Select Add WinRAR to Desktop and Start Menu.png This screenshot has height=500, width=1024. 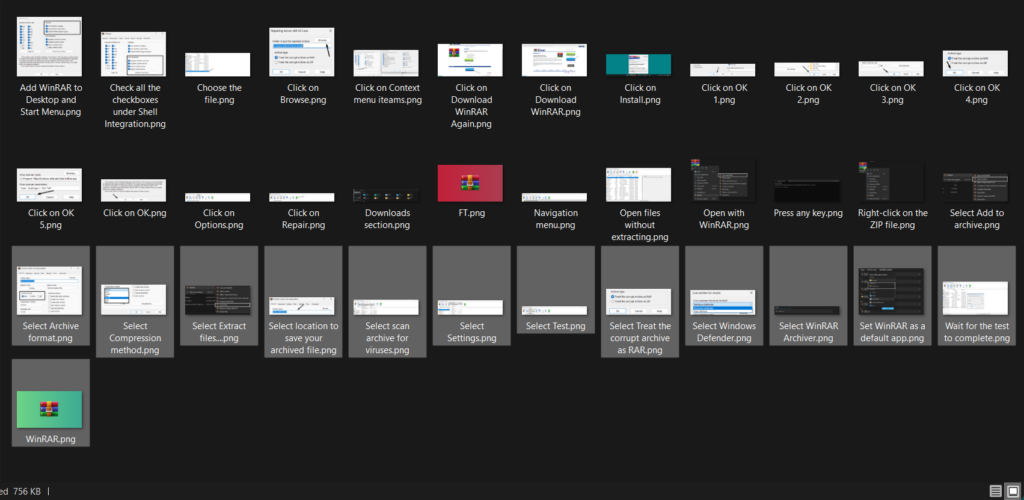(x=50, y=46)
